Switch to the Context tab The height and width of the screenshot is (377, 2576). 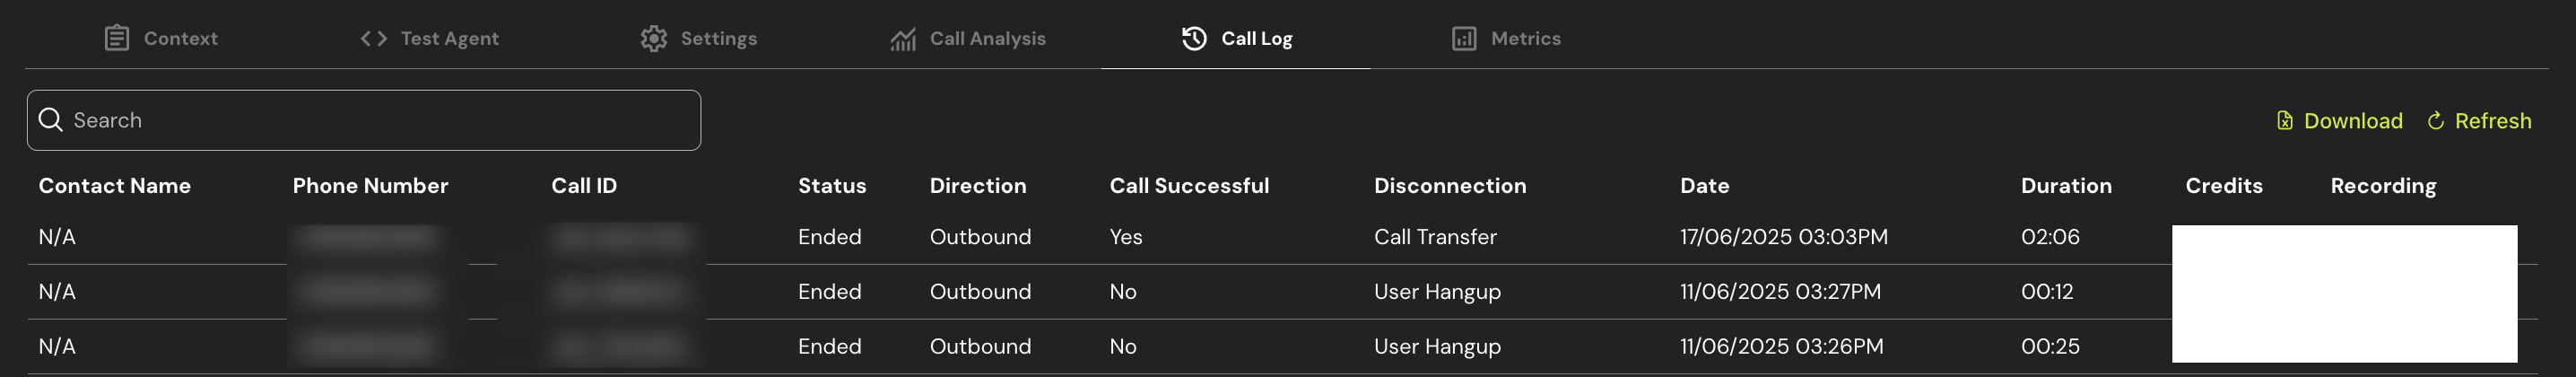pos(180,38)
